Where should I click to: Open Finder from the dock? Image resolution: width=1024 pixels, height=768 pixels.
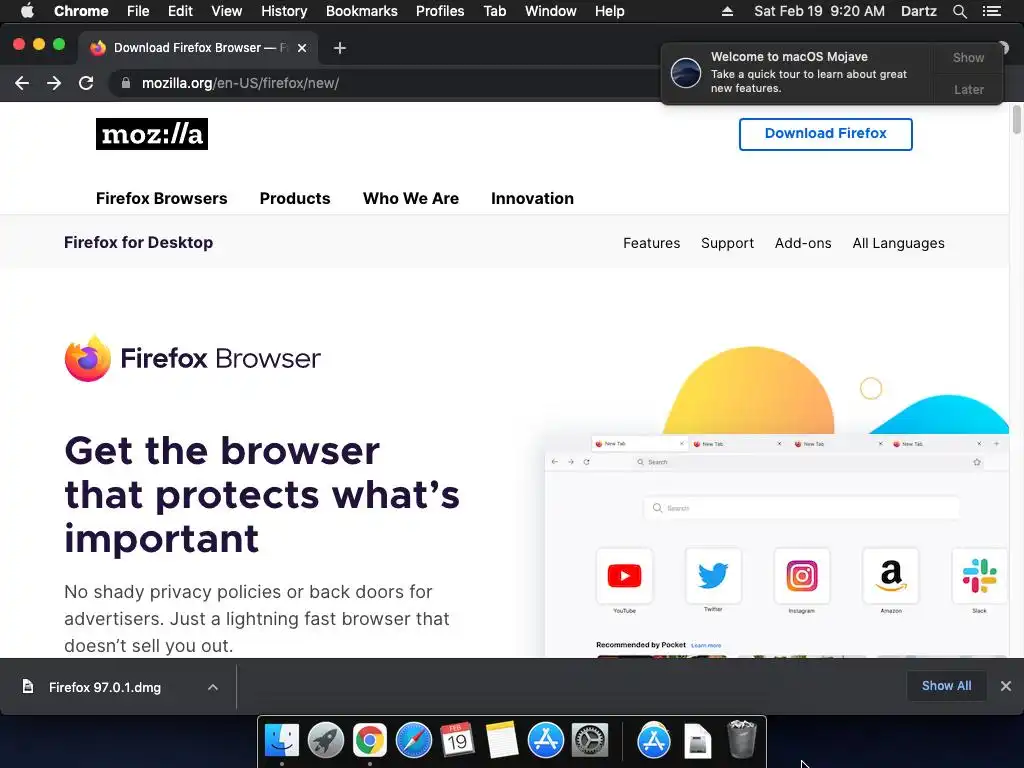coord(281,740)
